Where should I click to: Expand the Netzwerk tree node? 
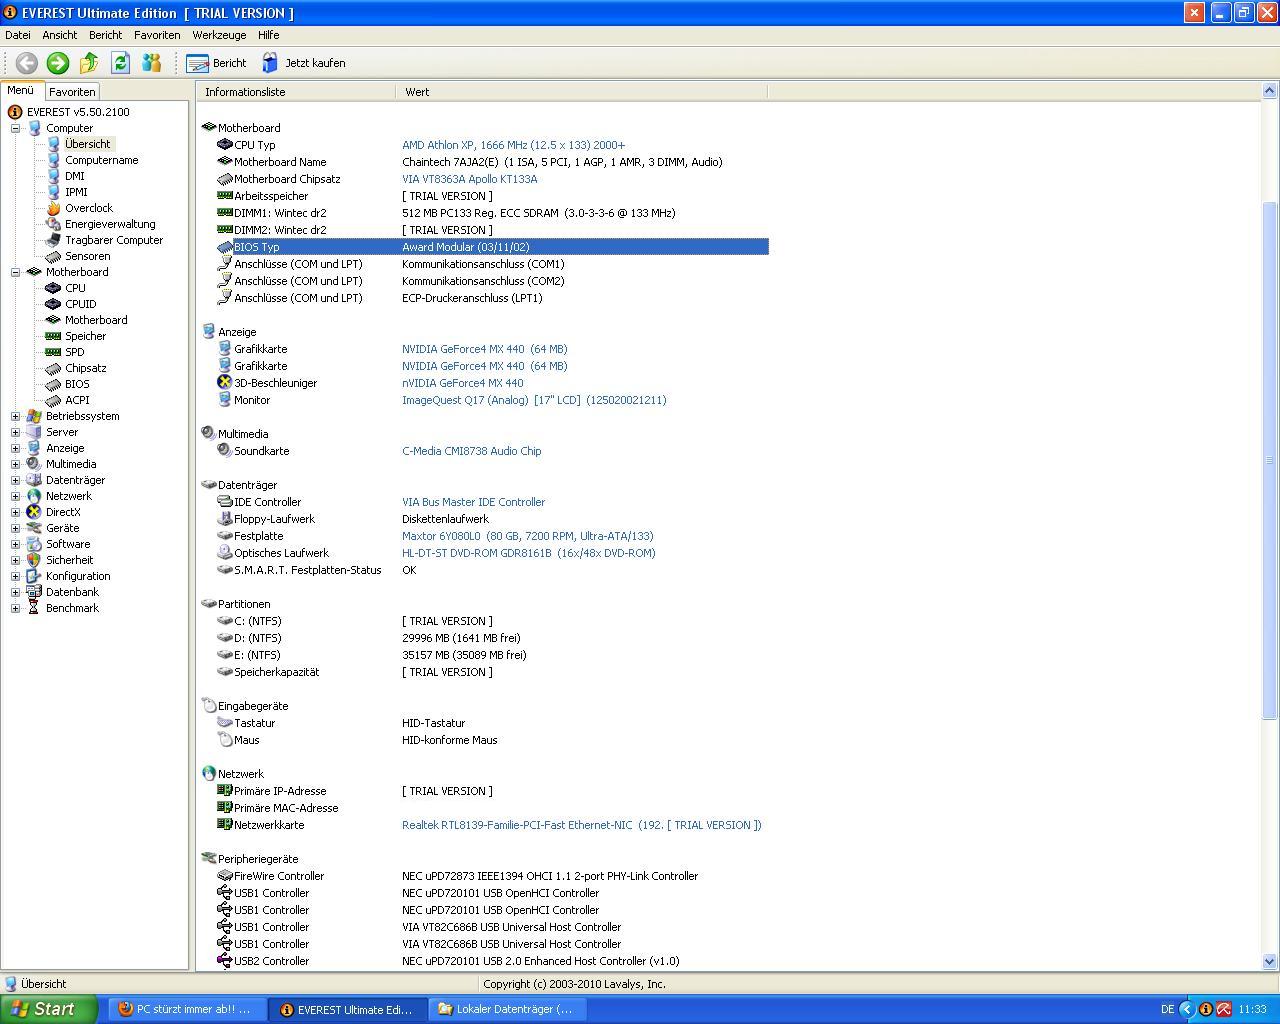pyautogui.click(x=15, y=496)
